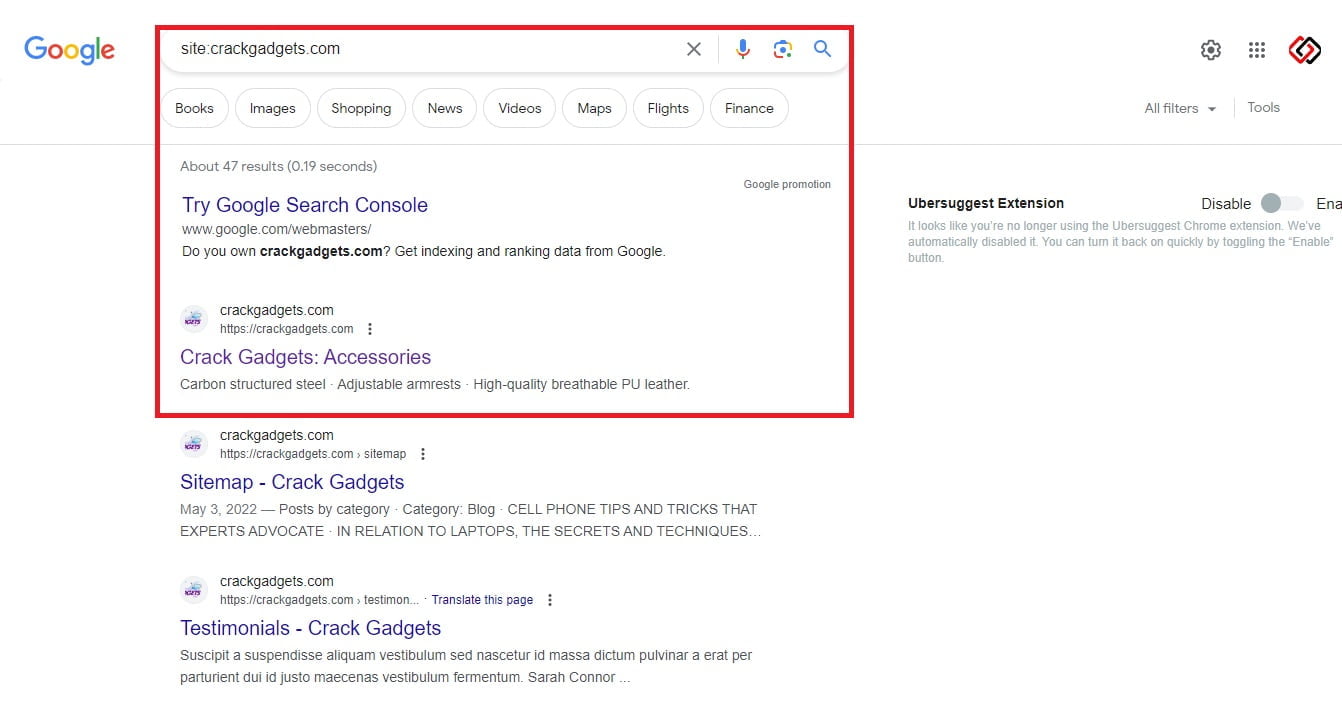Clear the search box text
This screenshot has width=1342, height=704.
coord(694,49)
